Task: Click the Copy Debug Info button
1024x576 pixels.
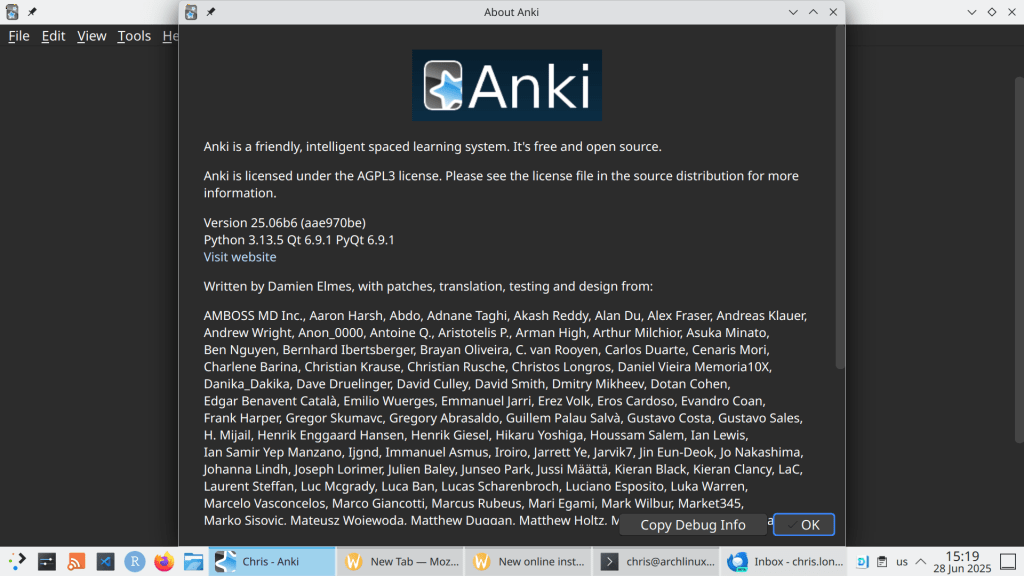Action: pos(693,525)
